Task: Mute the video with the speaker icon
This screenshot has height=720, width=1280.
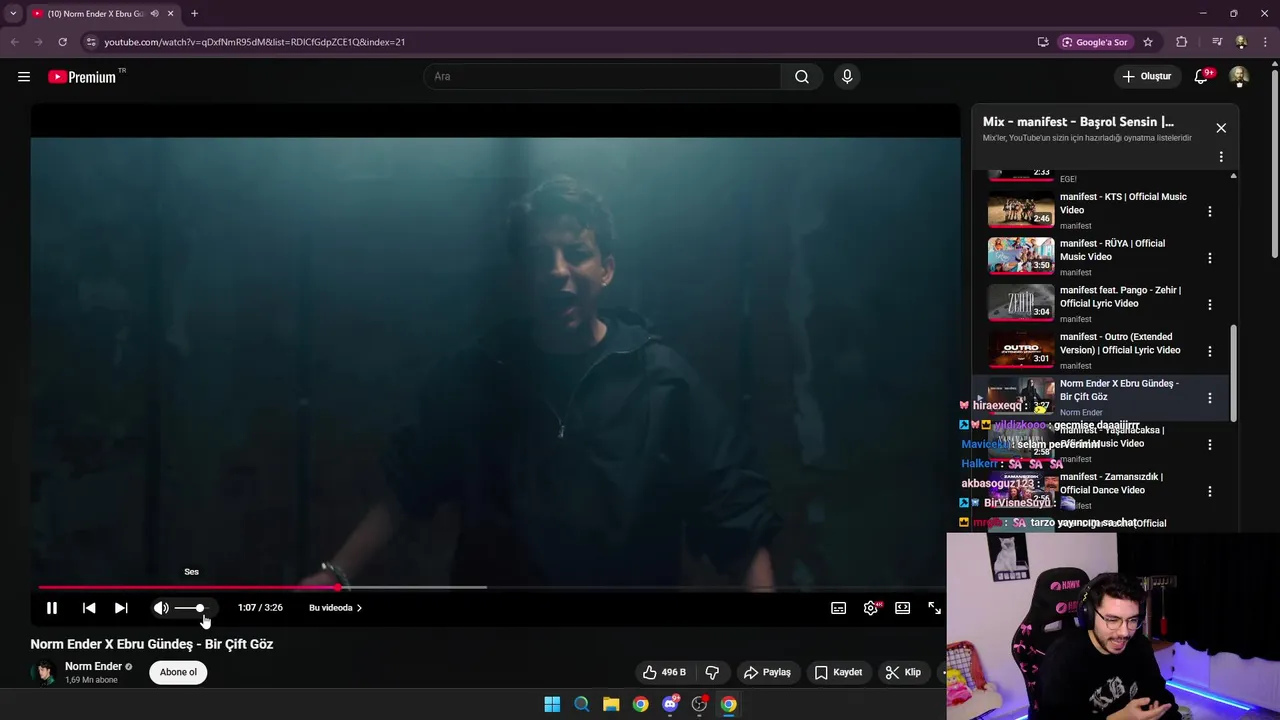Action: [x=161, y=608]
